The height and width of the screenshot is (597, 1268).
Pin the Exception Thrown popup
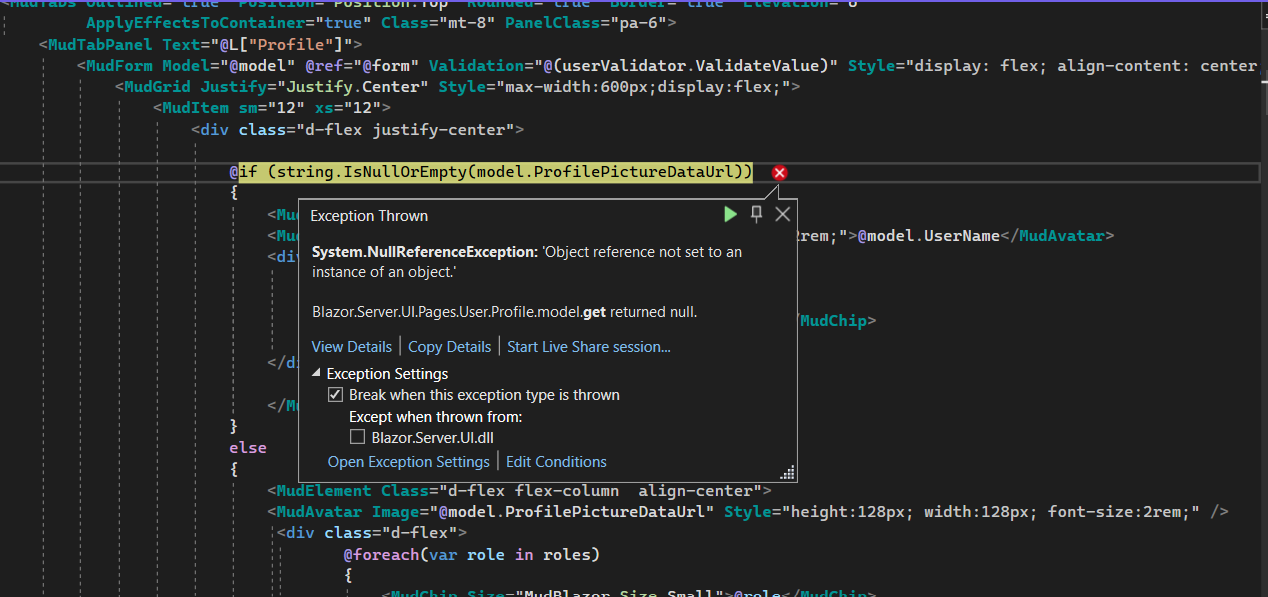pyautogui.click(x=756, y=213)
